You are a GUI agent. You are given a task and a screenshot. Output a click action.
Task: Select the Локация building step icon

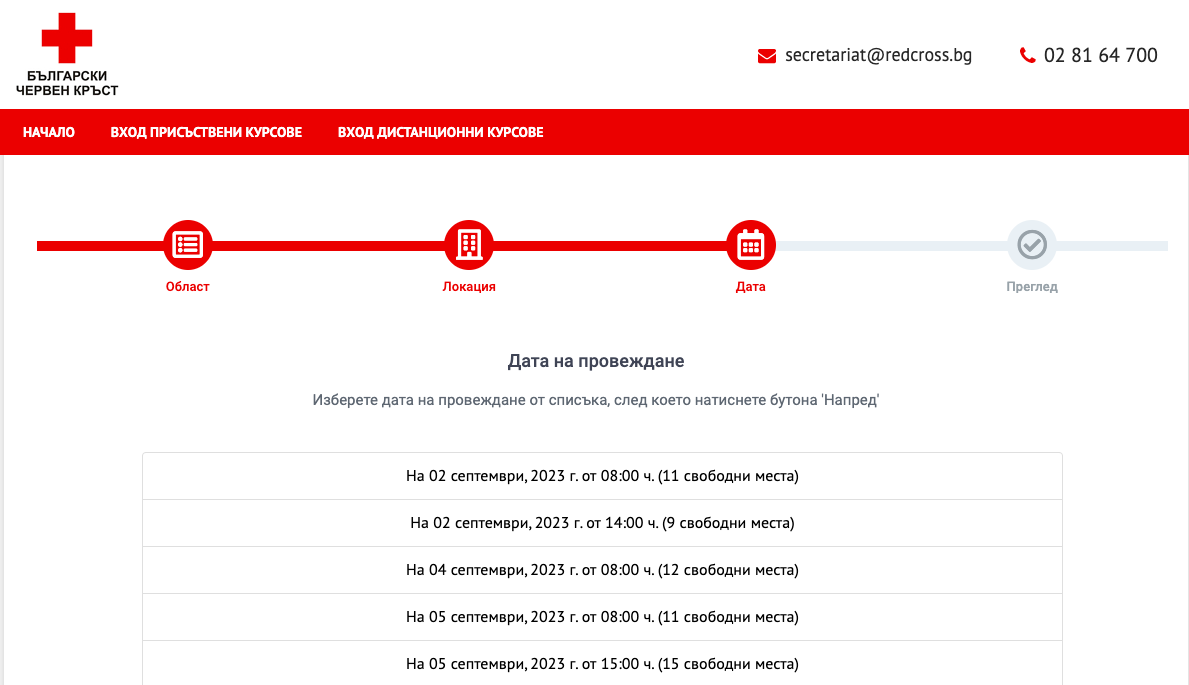[468, 244]
